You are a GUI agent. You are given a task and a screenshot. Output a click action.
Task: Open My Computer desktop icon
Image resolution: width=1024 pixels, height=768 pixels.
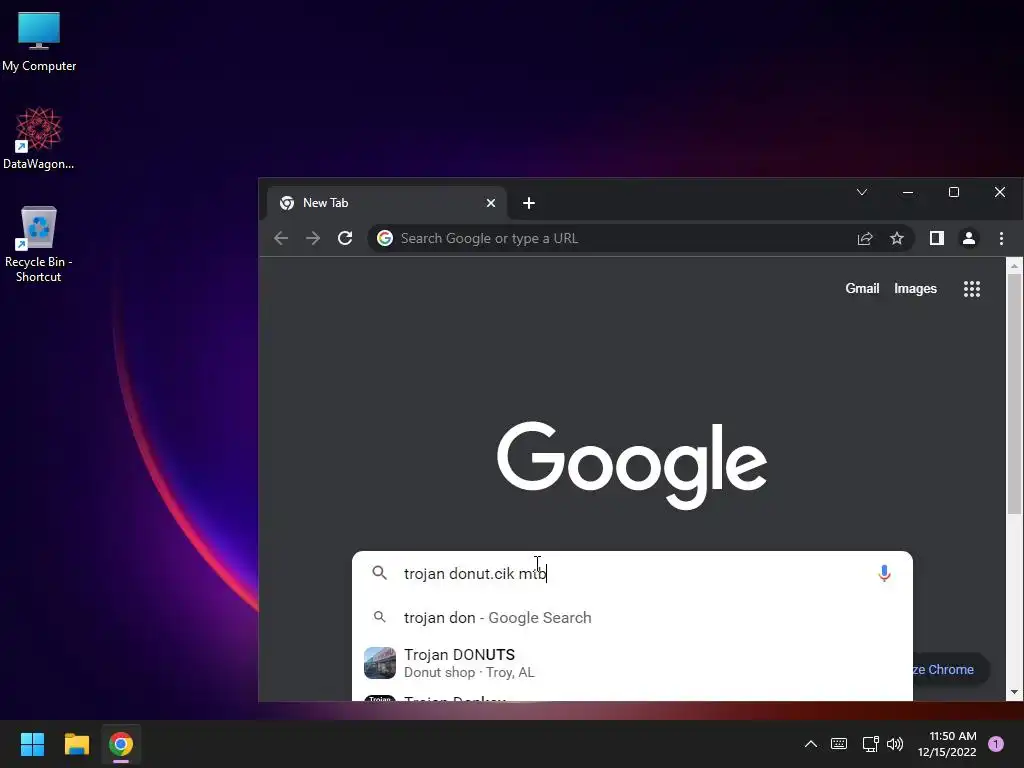[39, 42]
